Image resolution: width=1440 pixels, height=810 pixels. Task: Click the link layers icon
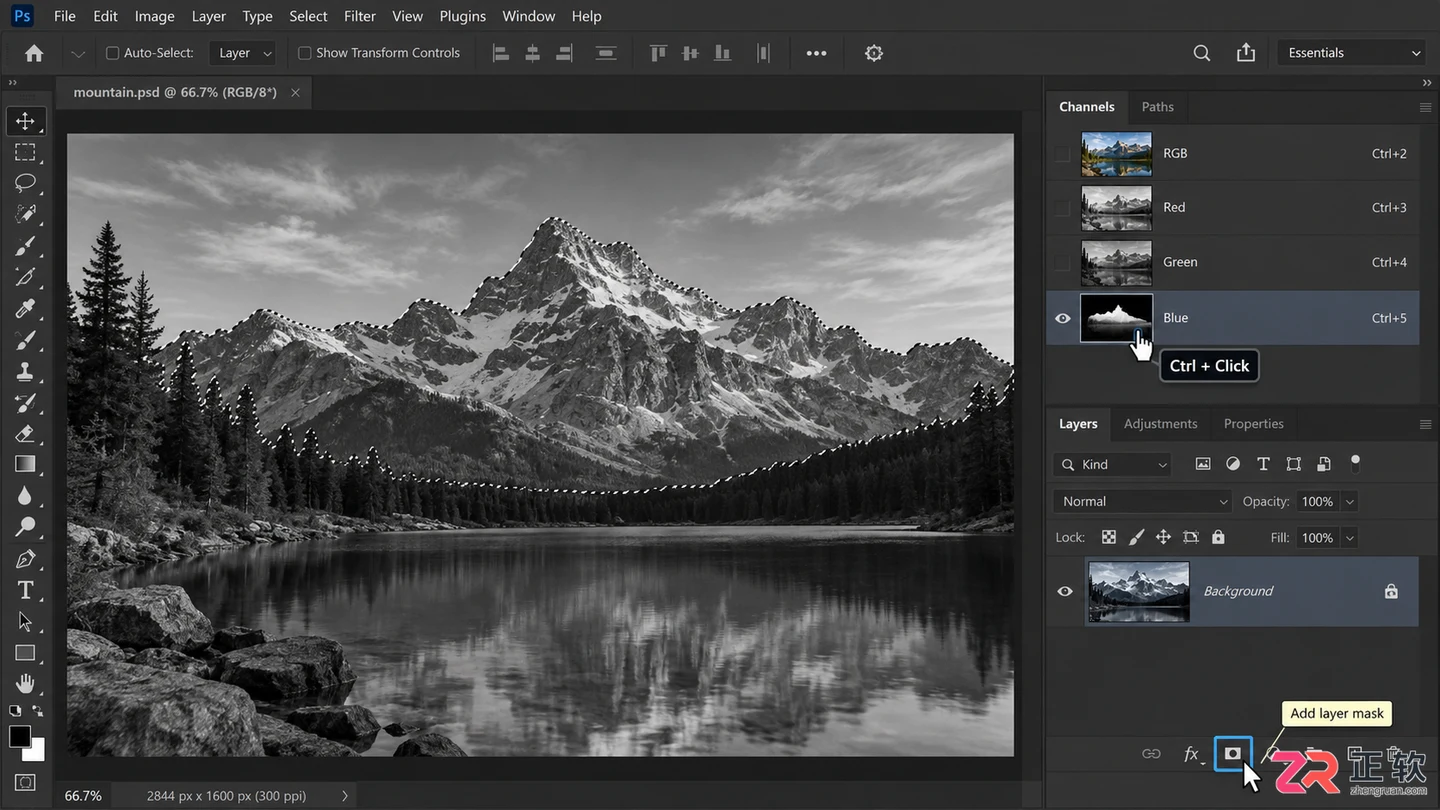point(1151,754)
